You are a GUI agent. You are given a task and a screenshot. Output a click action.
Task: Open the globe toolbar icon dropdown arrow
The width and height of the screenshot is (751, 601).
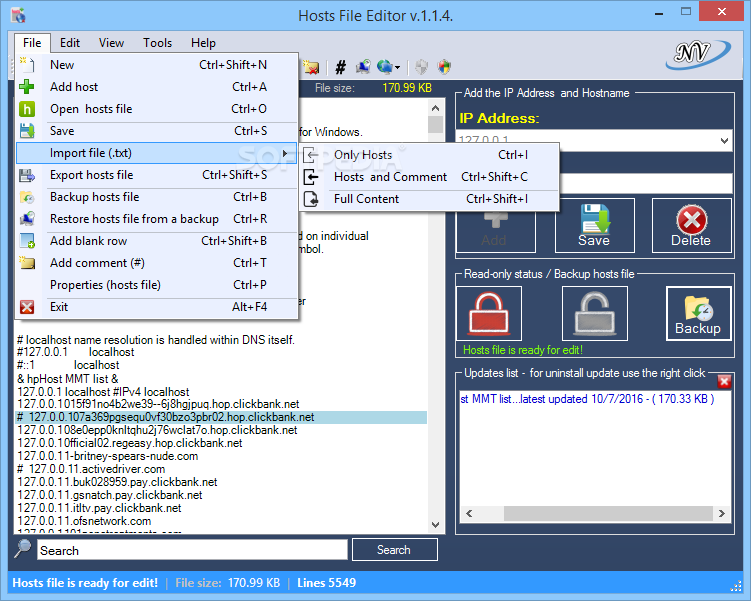[x=398, y=68]
